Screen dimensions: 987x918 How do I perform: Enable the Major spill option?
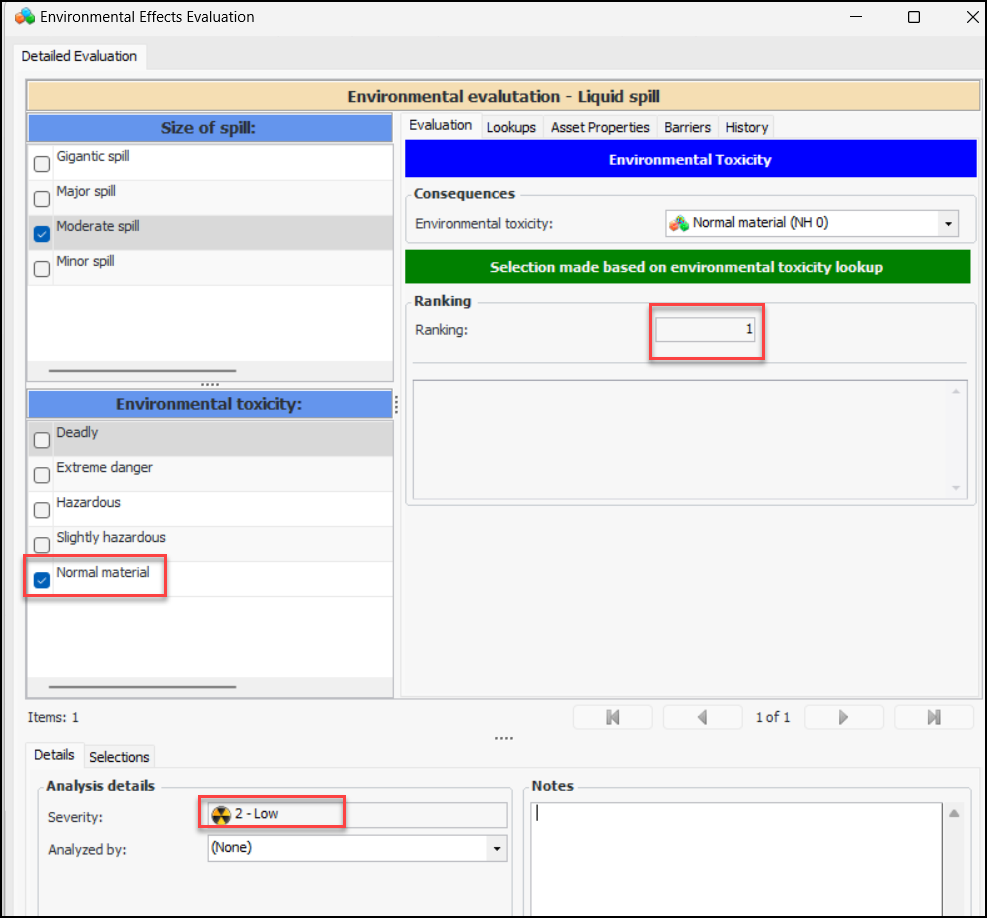pyautogui.click(x=42, y=199)
